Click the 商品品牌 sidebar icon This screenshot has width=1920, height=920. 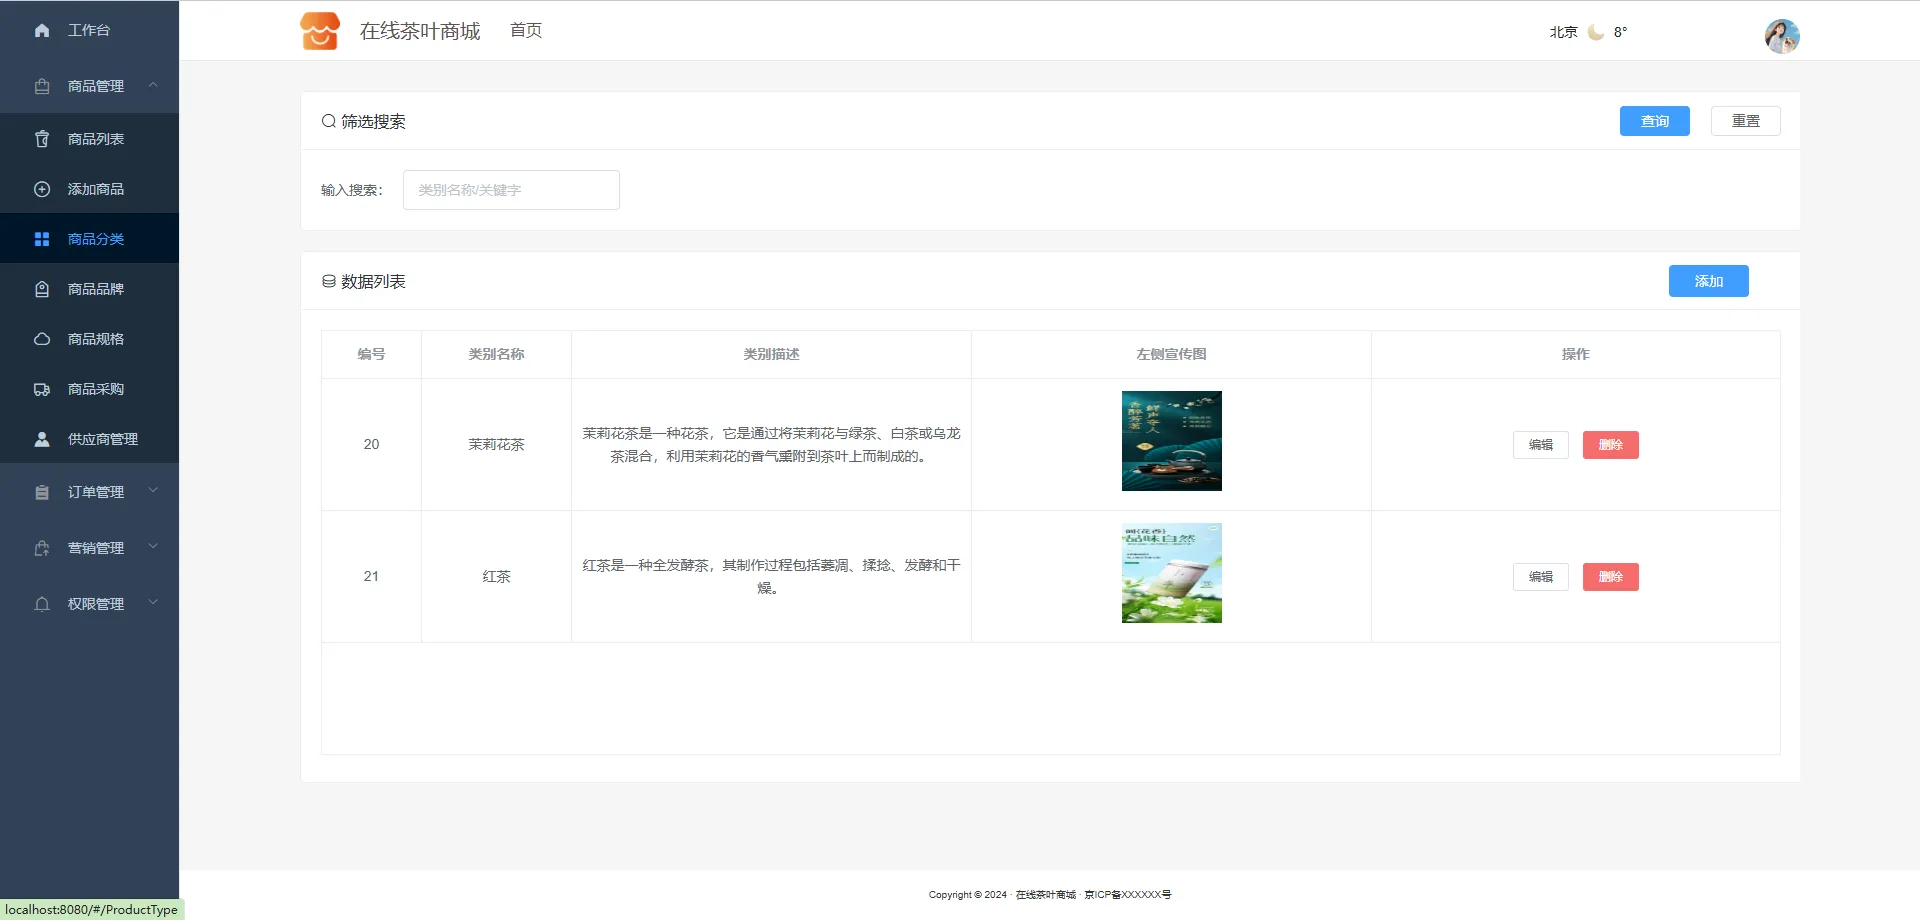click(42, 289)
